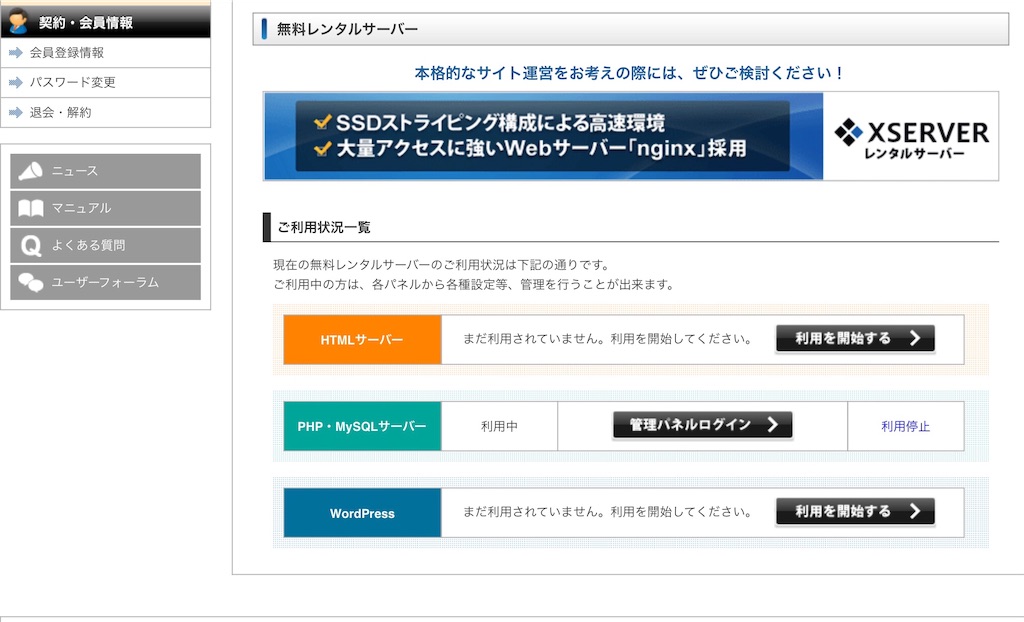
Task: Open the マニュアル menu button
Action: [106, 208]
